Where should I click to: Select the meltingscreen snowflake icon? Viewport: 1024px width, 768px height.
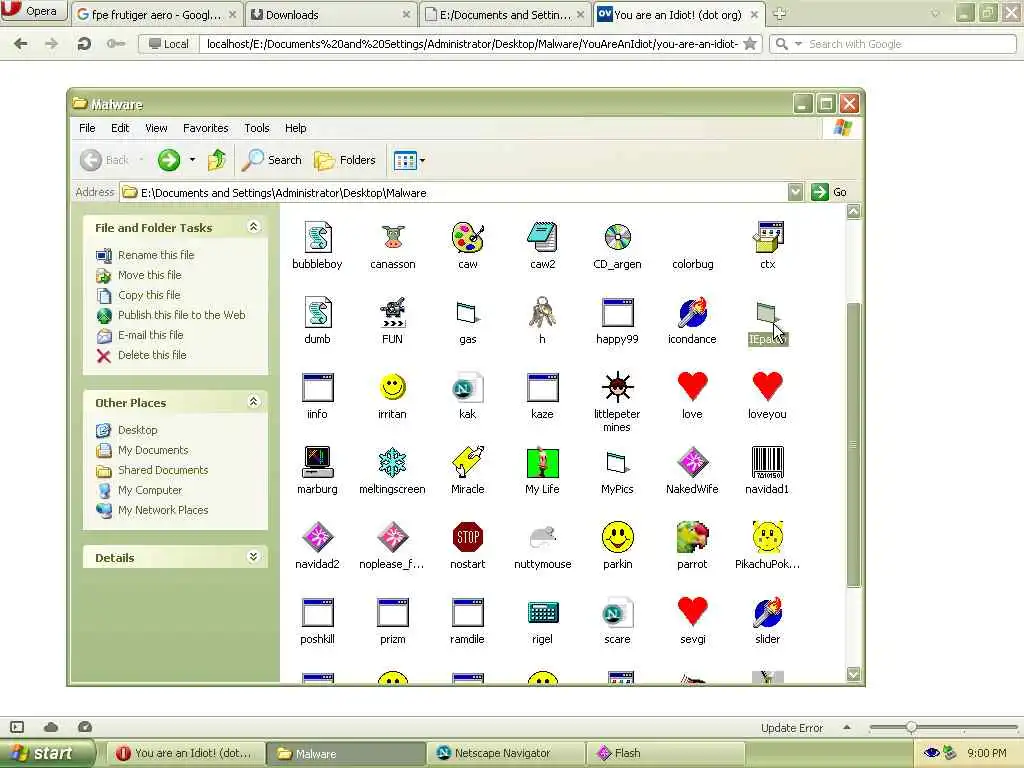(x=392, y=463)
